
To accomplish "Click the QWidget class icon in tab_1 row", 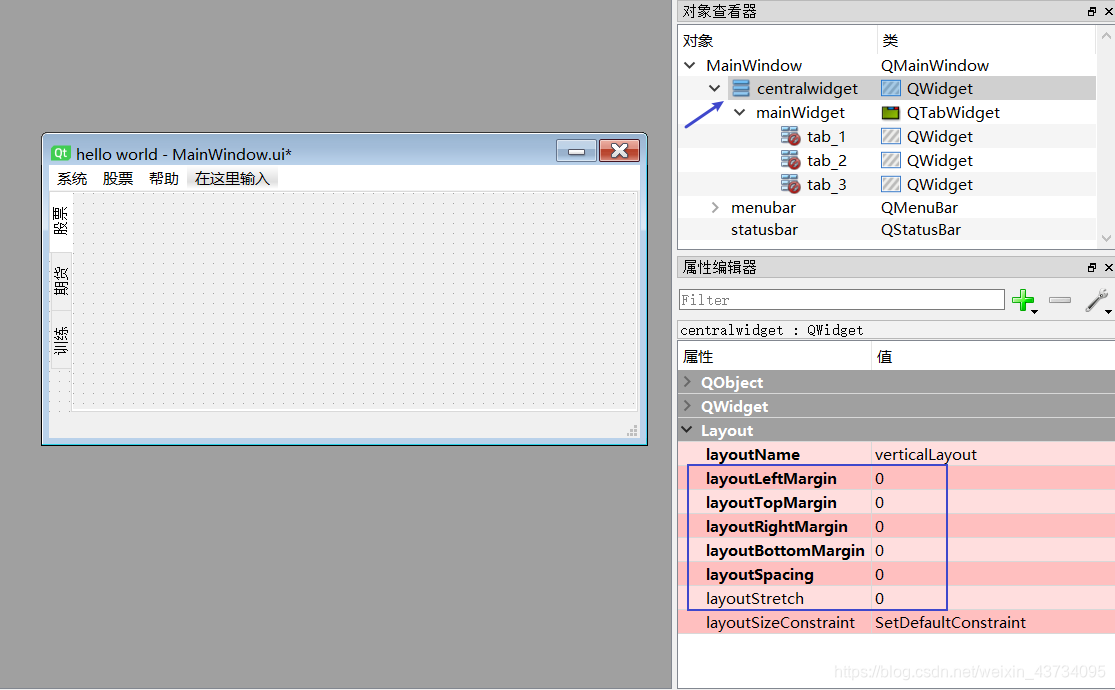I will [x=890, y=136].
